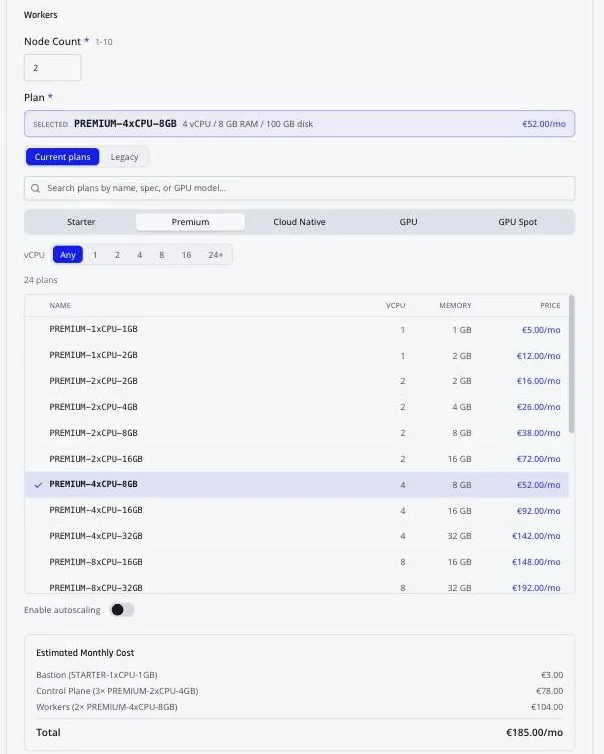Click the €5.00/mo price cell
This screenshot has width=604, height=754.
tap(541, 330)
